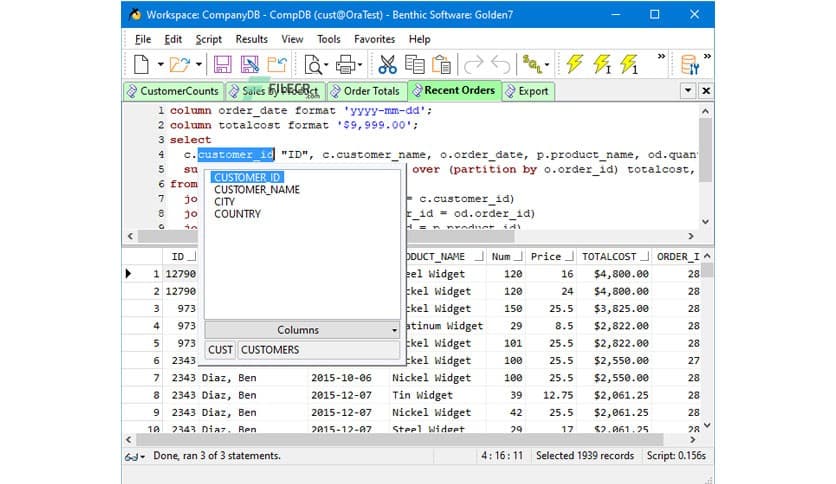The width and height of the screenshot is (836, 484).
Task: Click the Paste clipboard icon
Action: (x=441, y=65)
